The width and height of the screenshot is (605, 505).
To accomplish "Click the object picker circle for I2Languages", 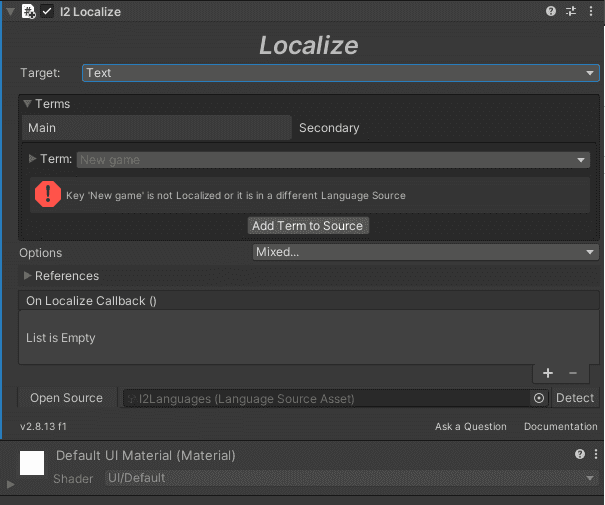I will click(x=539, y=398).
